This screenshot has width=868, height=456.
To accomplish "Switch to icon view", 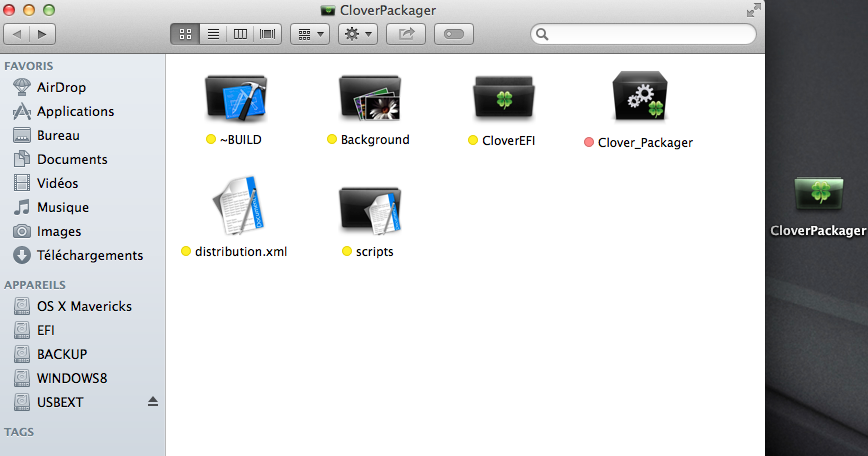I will click(x=185, y=34).
